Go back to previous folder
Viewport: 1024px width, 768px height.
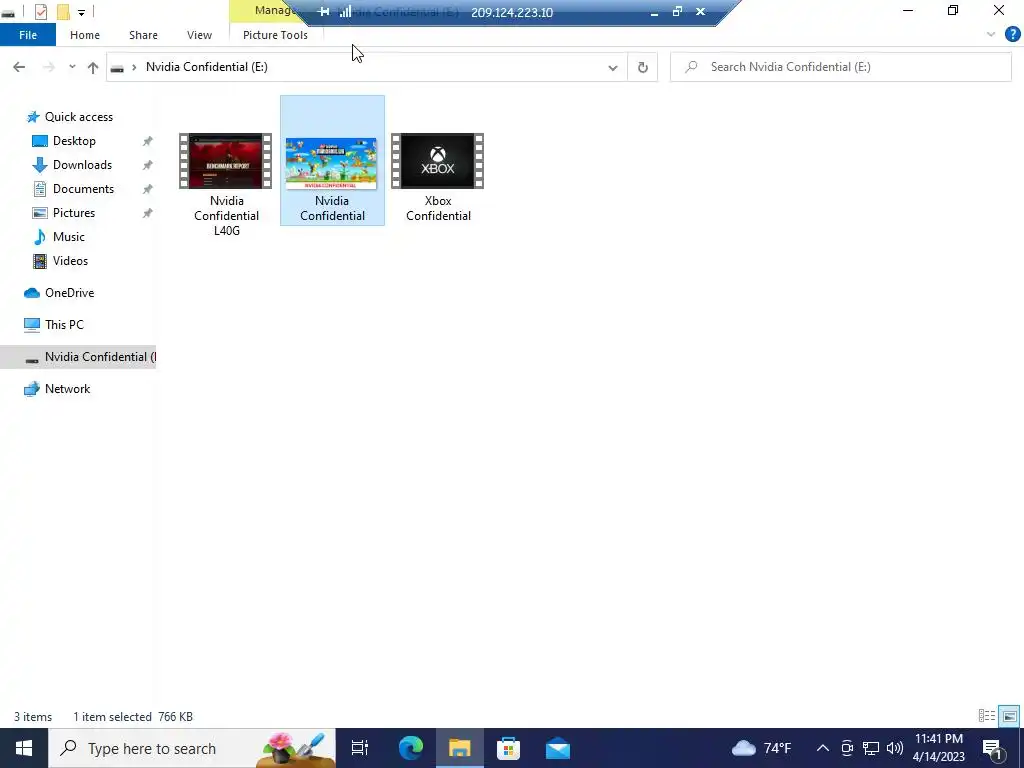[19, 67]
